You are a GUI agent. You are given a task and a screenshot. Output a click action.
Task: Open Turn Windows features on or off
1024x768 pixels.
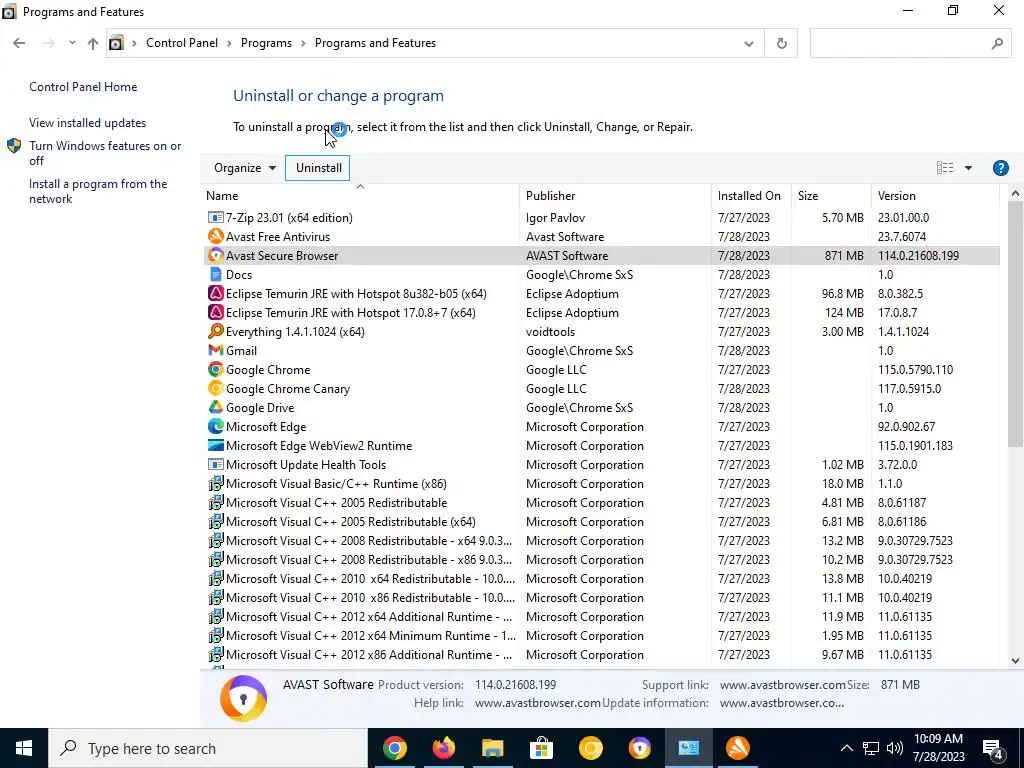105,153
